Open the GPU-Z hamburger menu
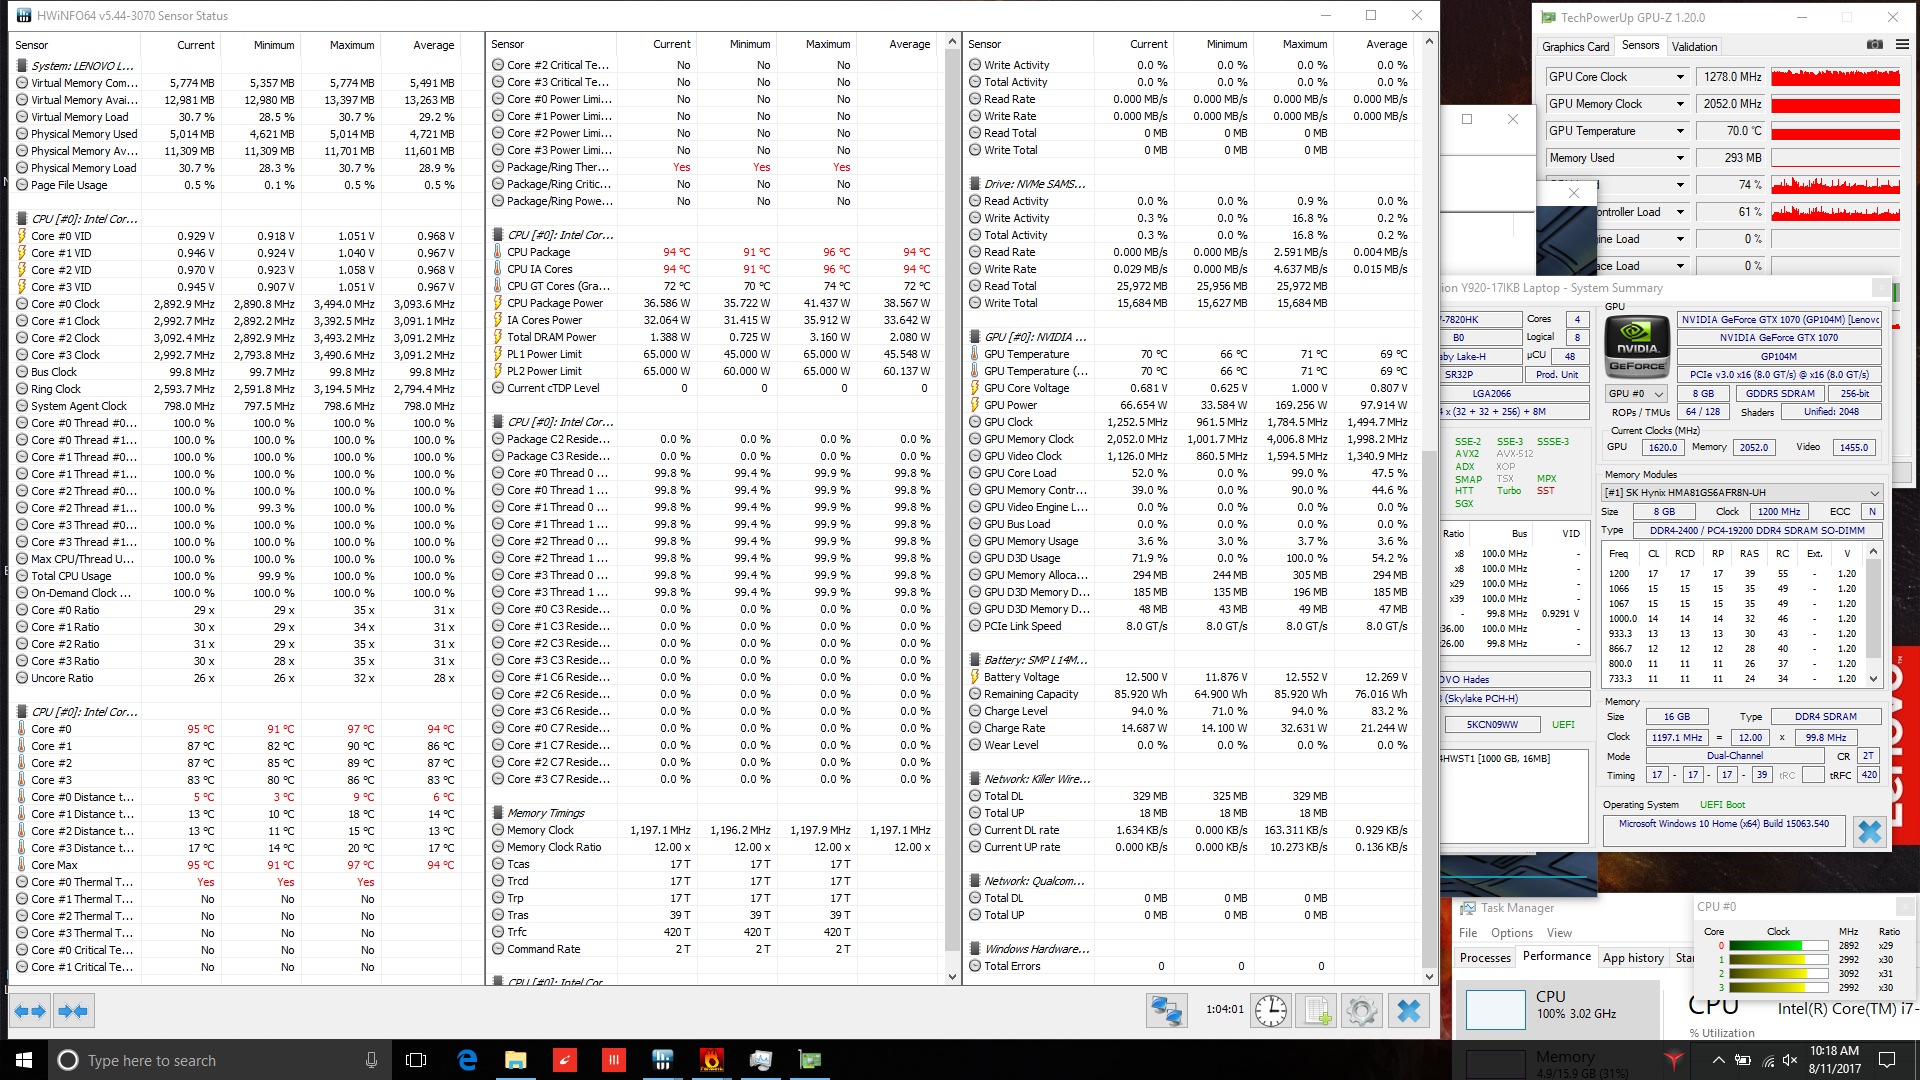The width and height of the screenshot is (1920, 1080). 1901,45
